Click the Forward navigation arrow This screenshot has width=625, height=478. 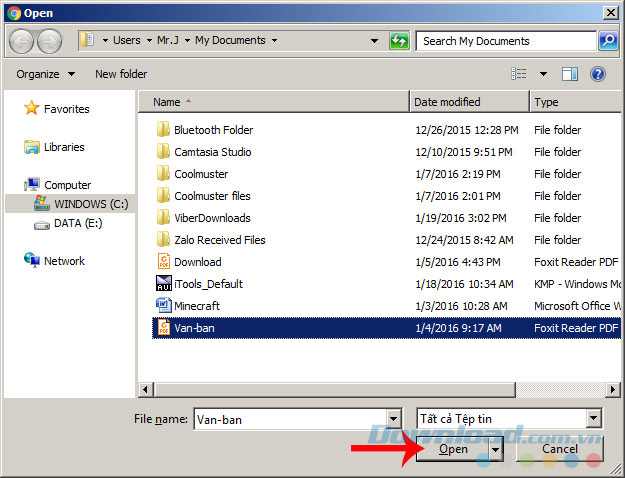coord(49,41)
